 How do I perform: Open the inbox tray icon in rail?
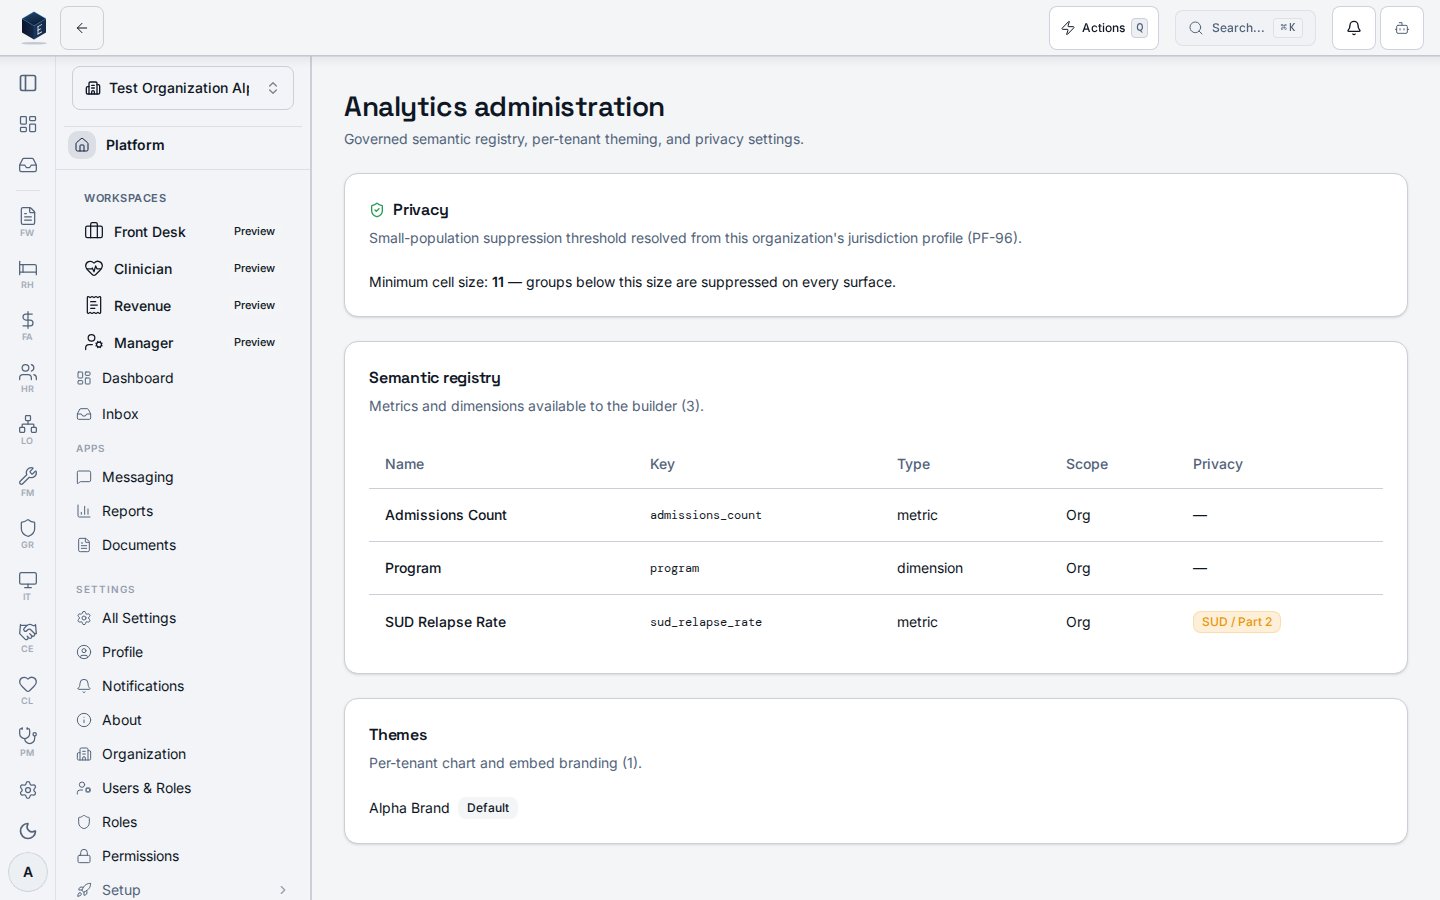pyautogui.click(x=28, y=165)
